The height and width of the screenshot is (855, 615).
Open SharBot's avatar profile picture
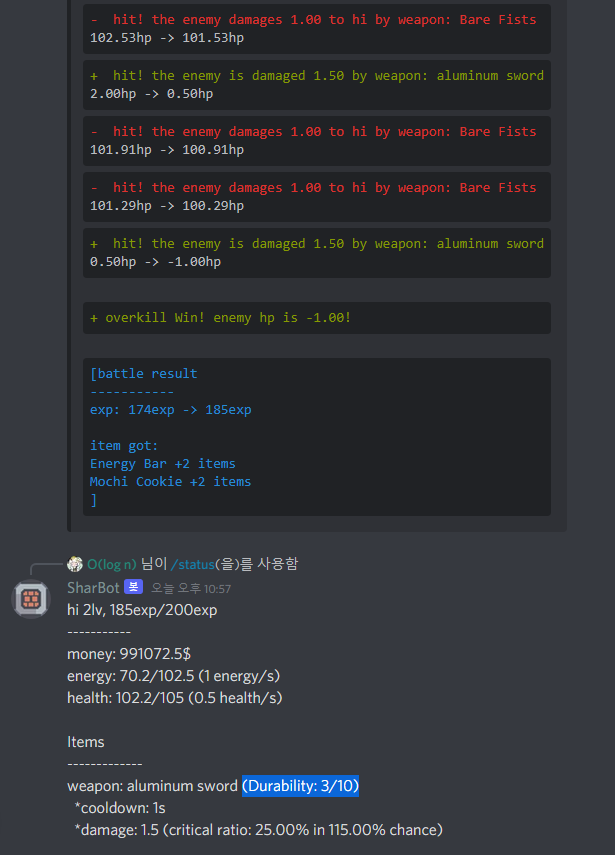pyautogui.click(x=31, y=599)
